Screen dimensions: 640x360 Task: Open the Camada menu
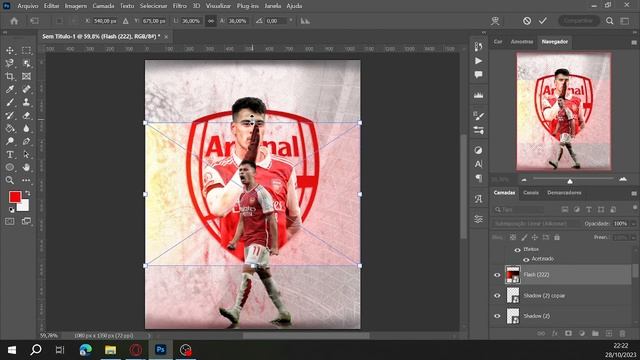(103, 6)
